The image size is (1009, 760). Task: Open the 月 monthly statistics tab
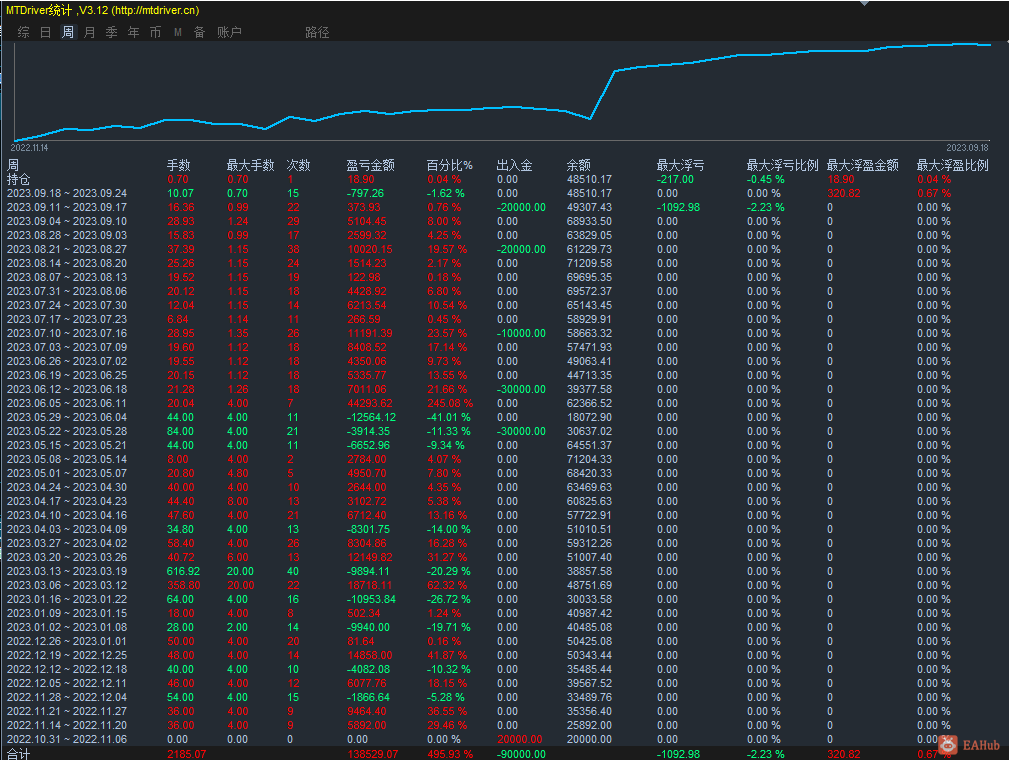89,32
